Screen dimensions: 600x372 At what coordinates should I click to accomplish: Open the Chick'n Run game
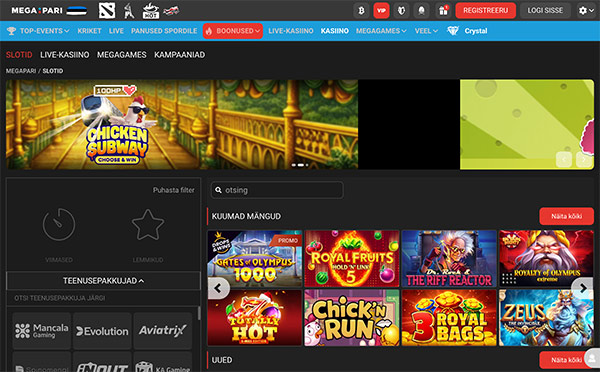click(352, 318)
